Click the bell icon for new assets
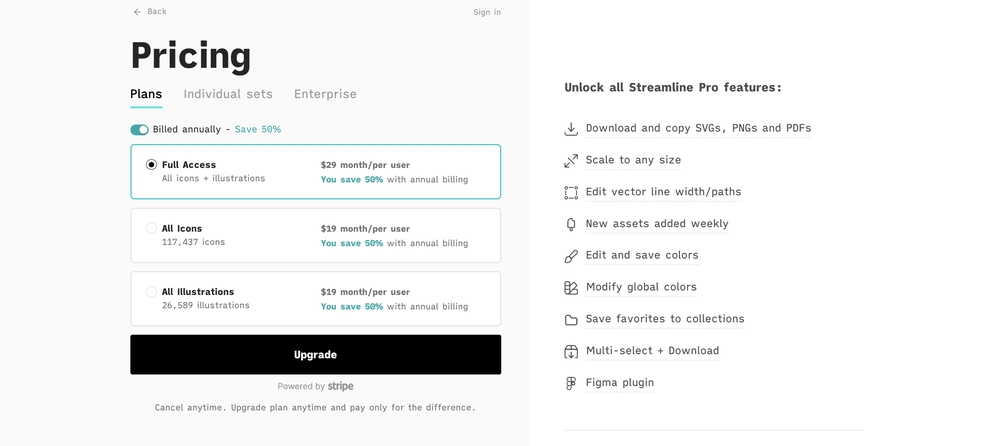Image resolution: width=1000 pixels, height=446 pixels. coord(571,224)
